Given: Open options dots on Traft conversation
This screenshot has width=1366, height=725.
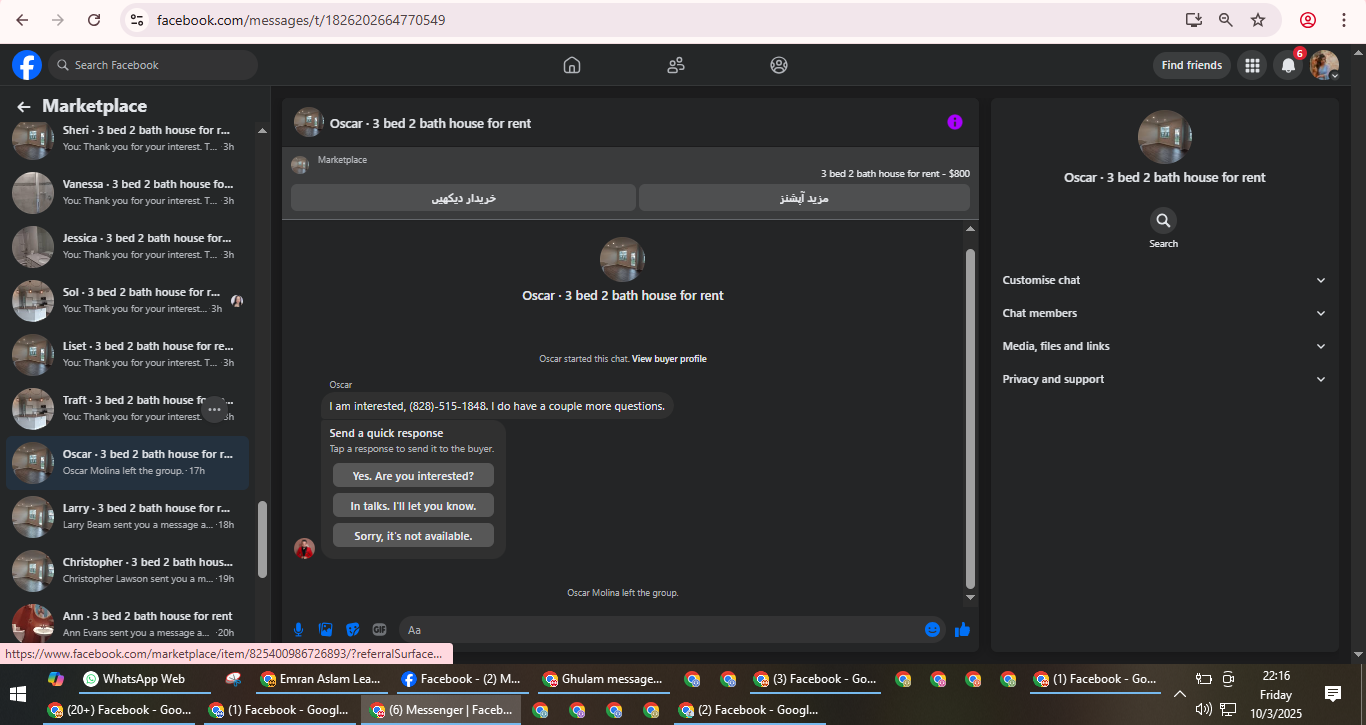Looking at the screenshot, I should (x=214, y=409).
